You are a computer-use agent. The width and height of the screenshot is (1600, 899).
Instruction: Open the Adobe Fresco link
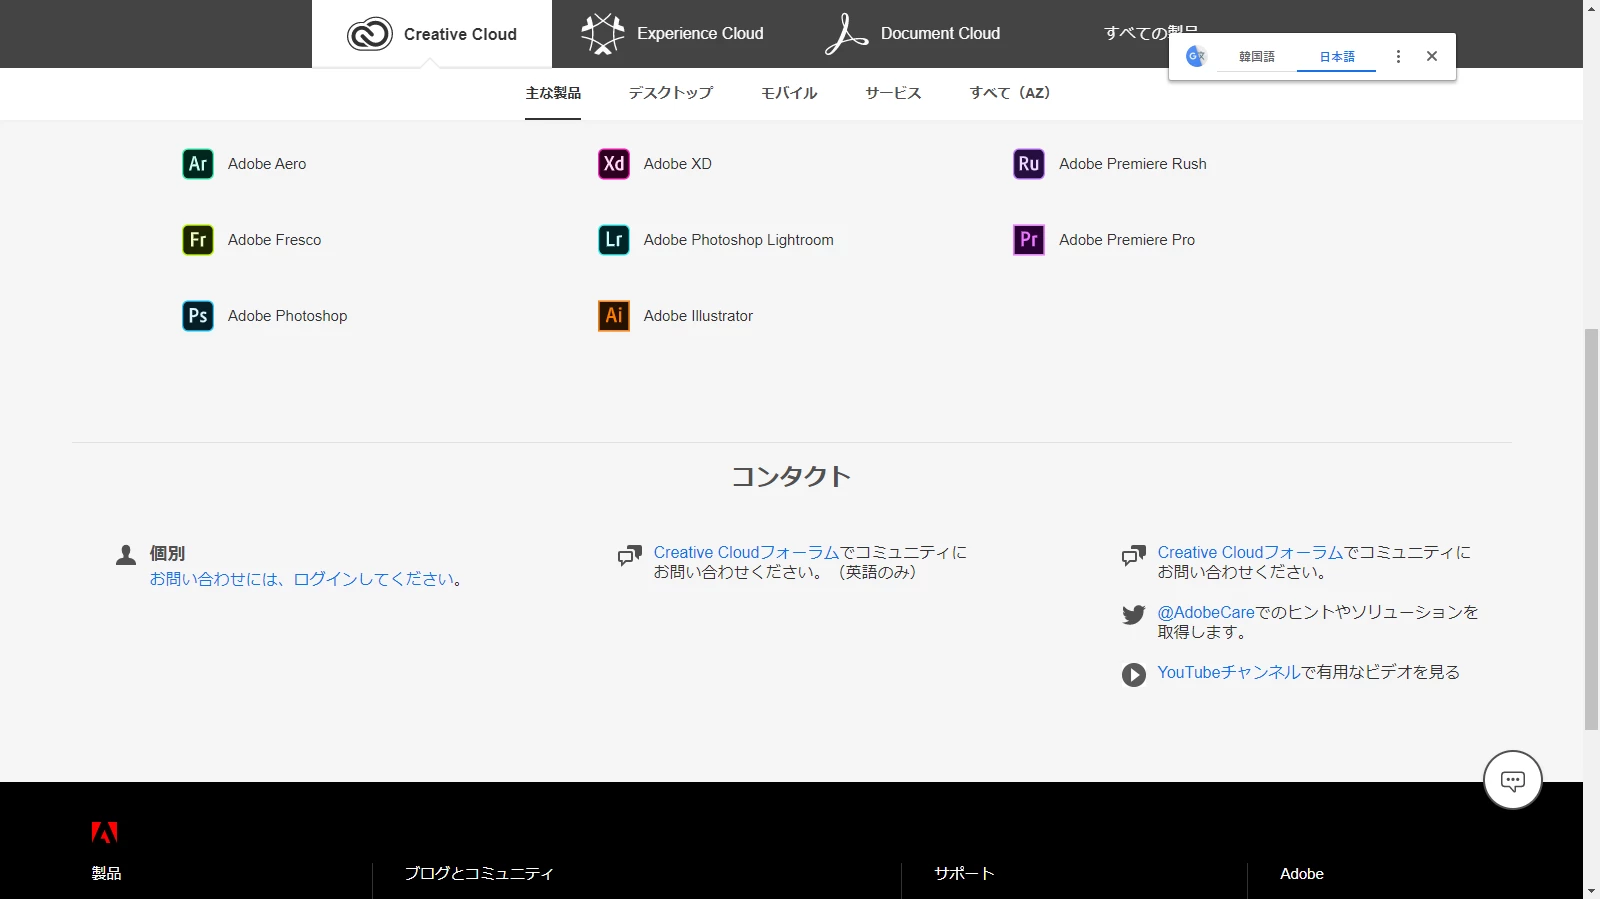tap(274, 240)
